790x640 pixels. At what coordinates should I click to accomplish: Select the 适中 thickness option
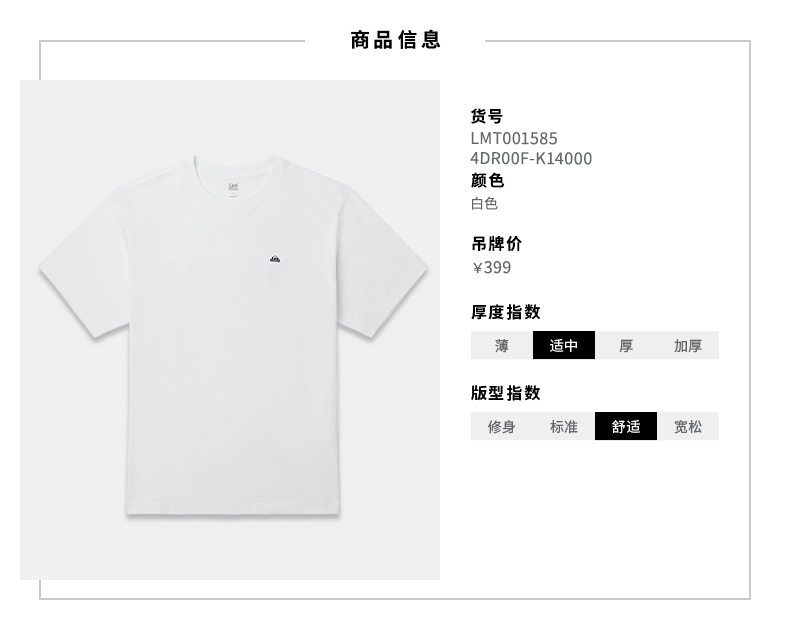[x=564, y=345]
